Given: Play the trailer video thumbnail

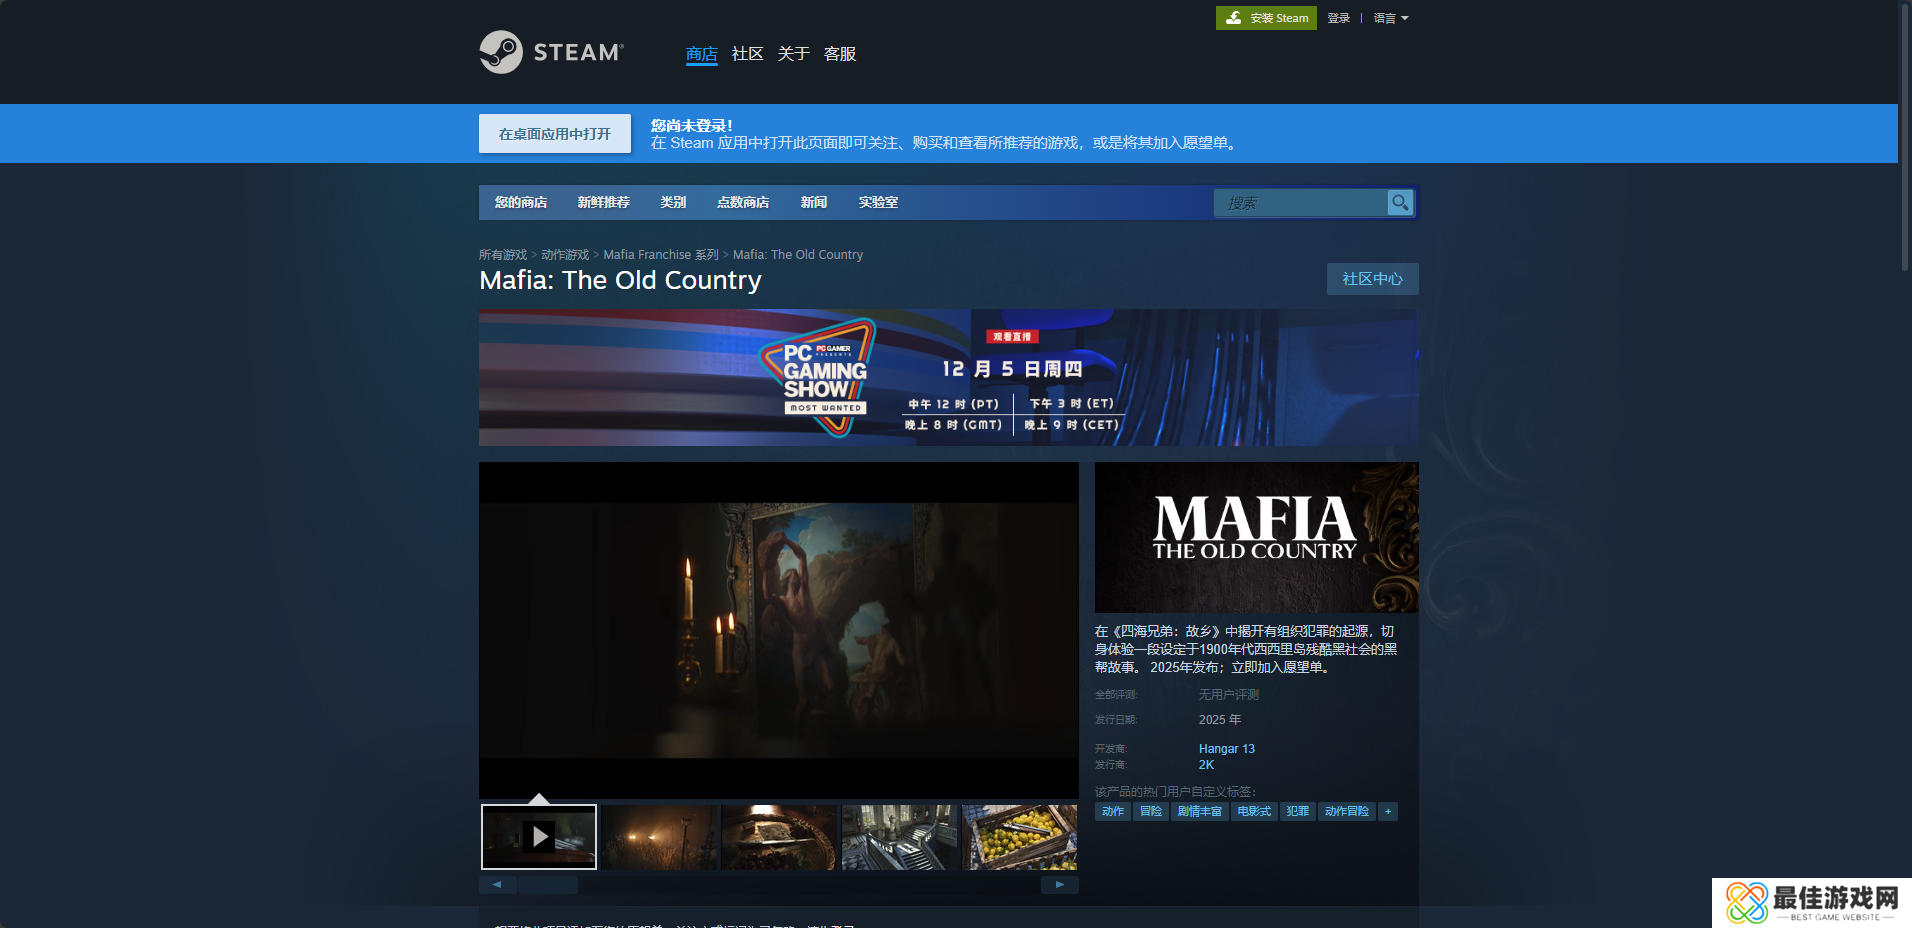Looking at the screenshot, I should pos(539,836).
